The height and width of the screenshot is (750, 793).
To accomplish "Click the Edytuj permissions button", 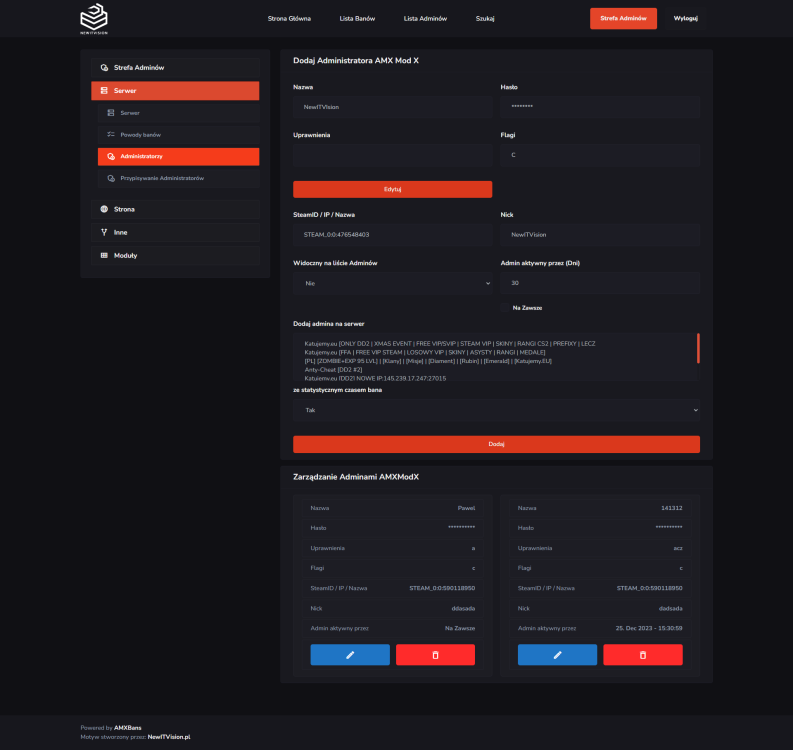I will point(392,189).
